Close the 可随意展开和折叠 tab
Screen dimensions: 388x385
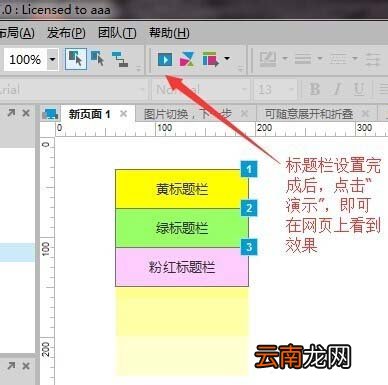[x=366, y=114]
